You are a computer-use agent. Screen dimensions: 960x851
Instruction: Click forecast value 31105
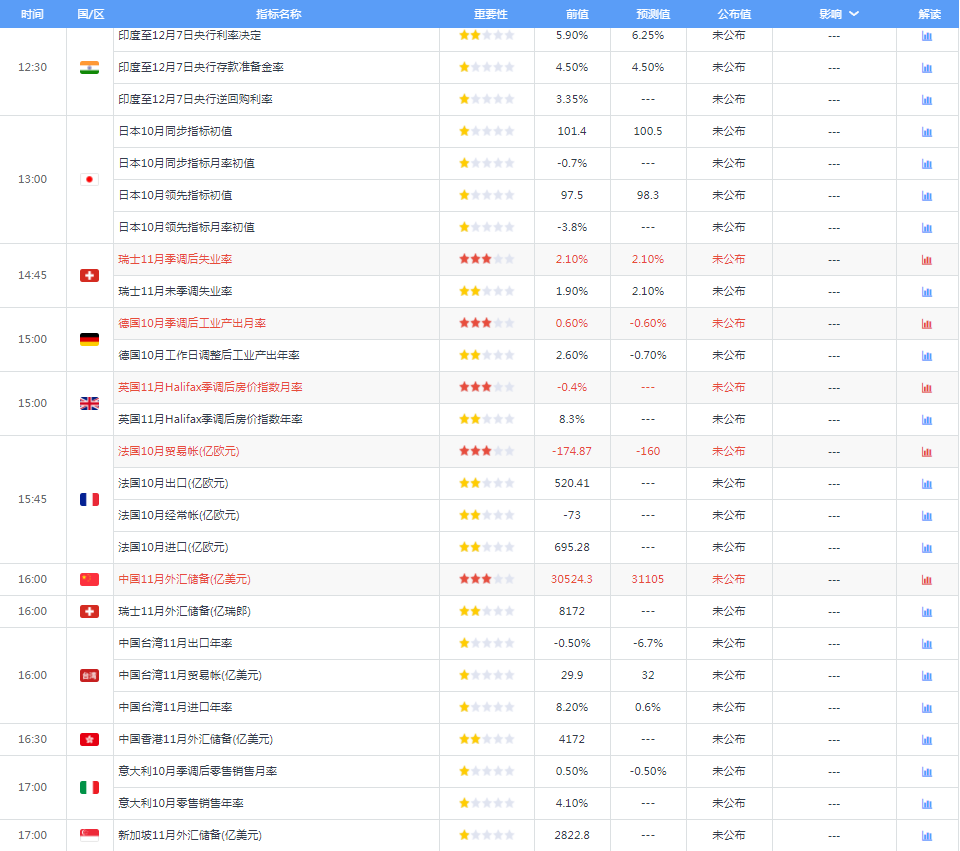648,579
